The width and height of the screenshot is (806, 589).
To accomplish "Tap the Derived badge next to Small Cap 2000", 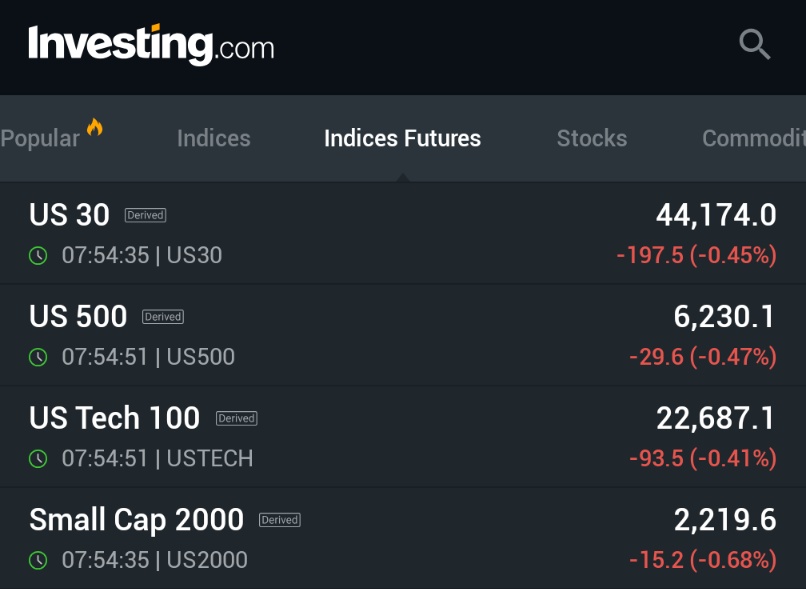I will (x=280, y=520).
